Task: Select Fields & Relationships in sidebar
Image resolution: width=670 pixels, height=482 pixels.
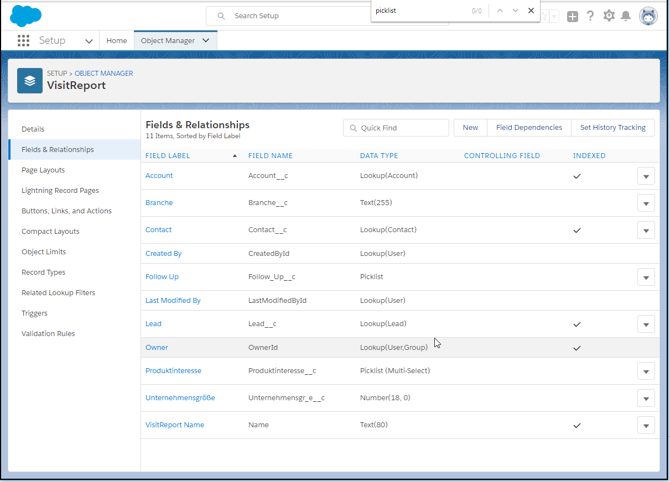Action: click(x=74, y=150)
